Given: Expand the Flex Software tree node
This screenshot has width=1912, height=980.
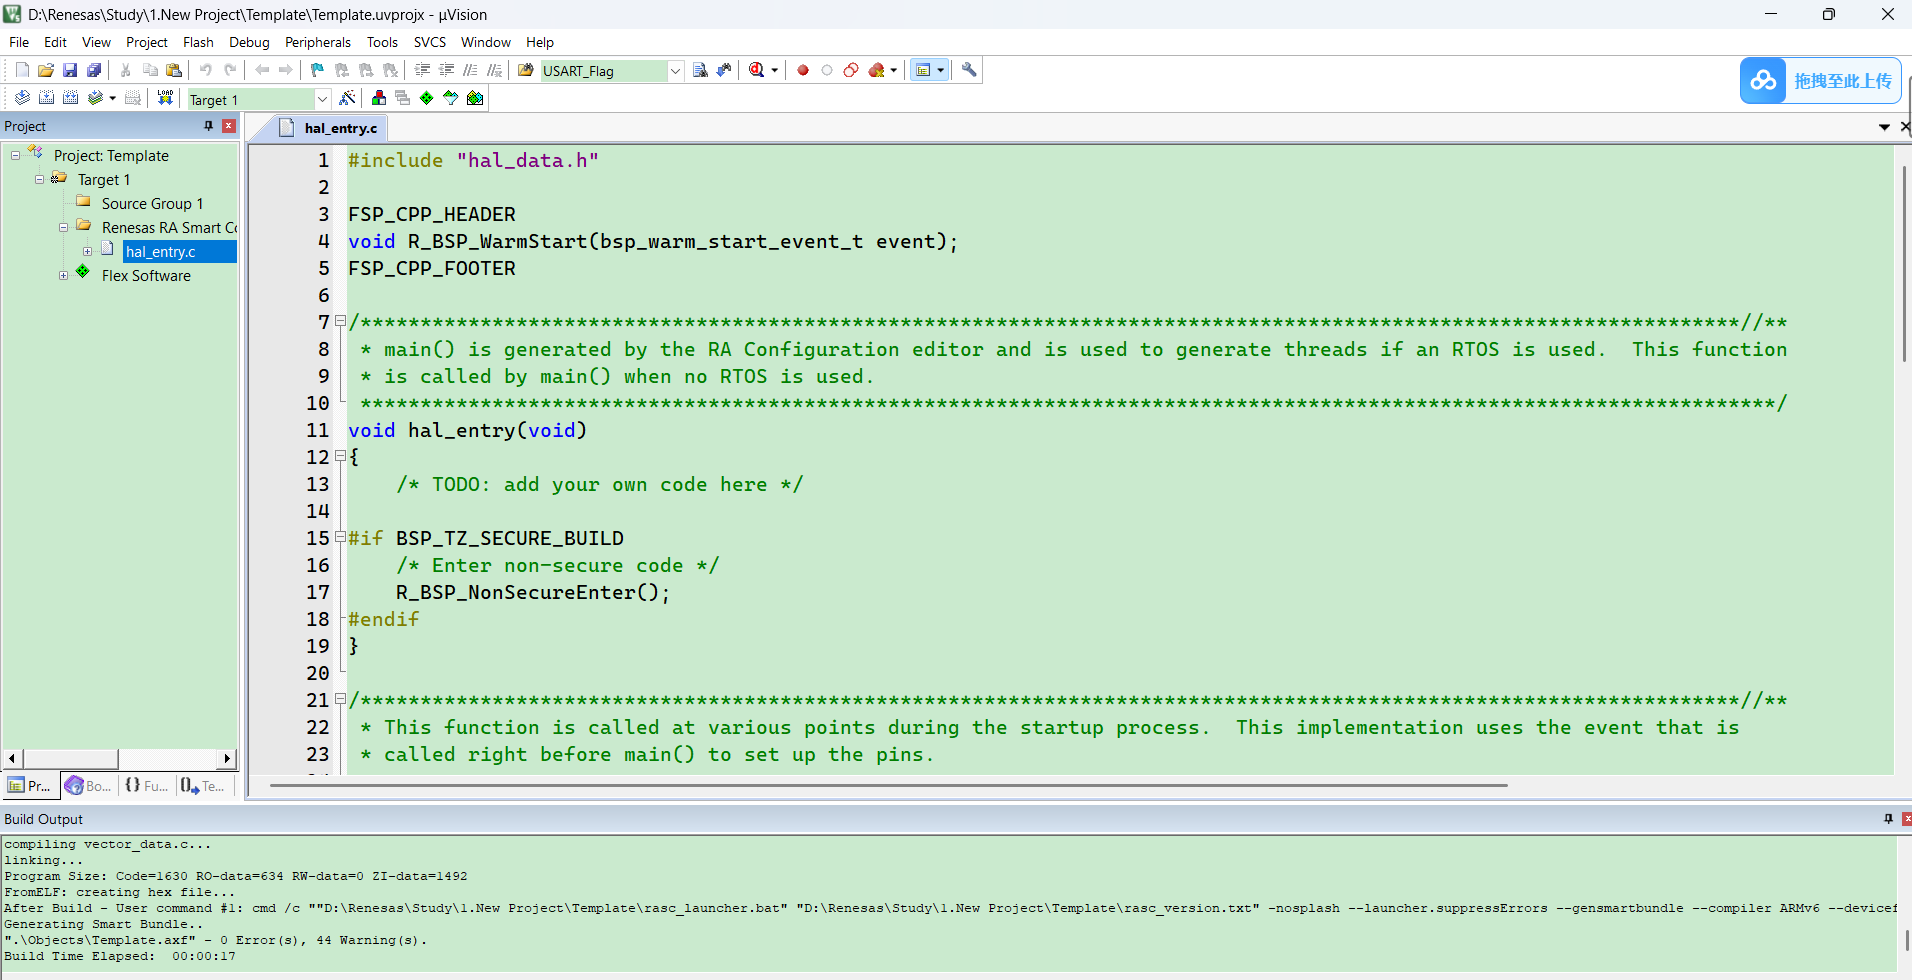Looking at the screenshot, I should pyautogui.click(x=63, y=275).
